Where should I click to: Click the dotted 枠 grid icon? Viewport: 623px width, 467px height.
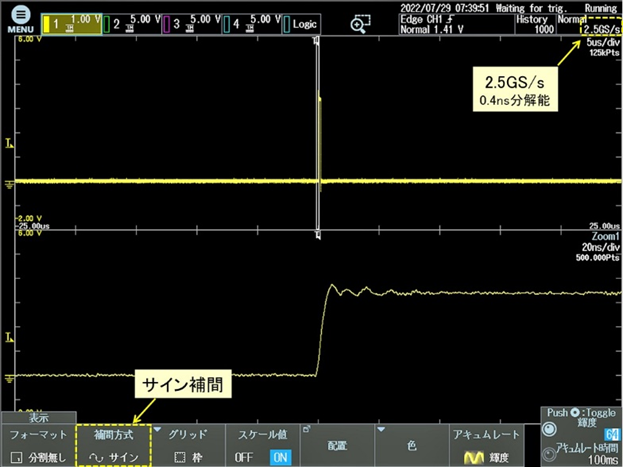[x=180, y=458]
